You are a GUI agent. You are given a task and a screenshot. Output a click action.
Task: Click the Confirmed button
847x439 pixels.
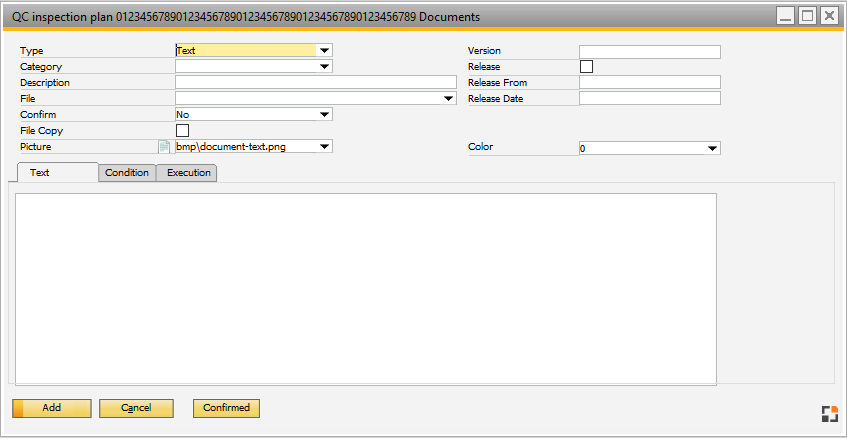click(x=226, y=408)
